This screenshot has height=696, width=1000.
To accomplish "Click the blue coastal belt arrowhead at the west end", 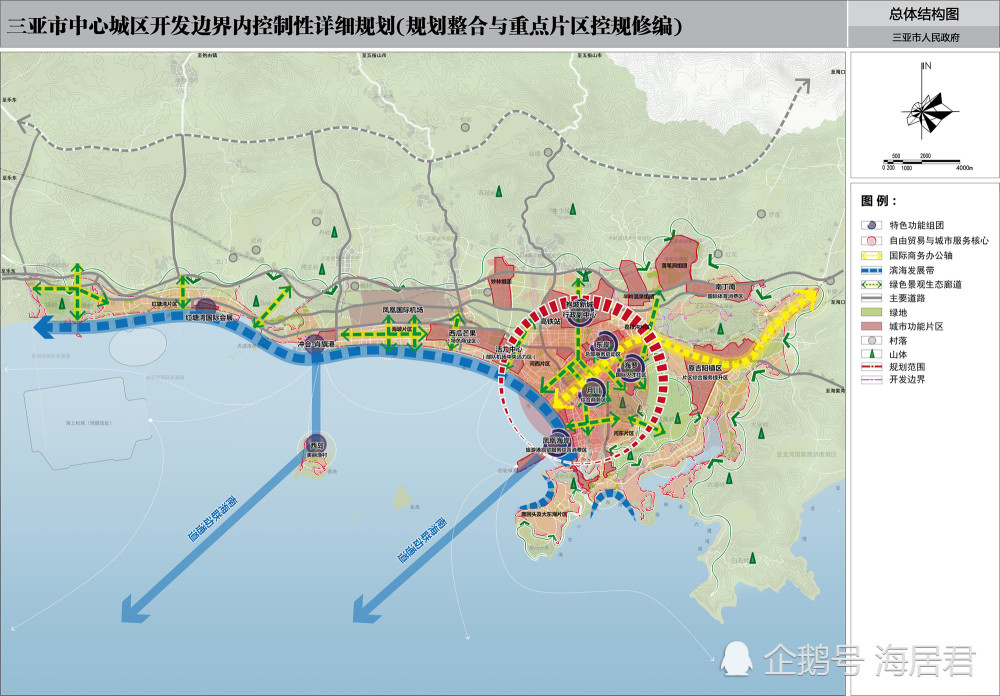I will pyautogui.click(x=43, y=327).
